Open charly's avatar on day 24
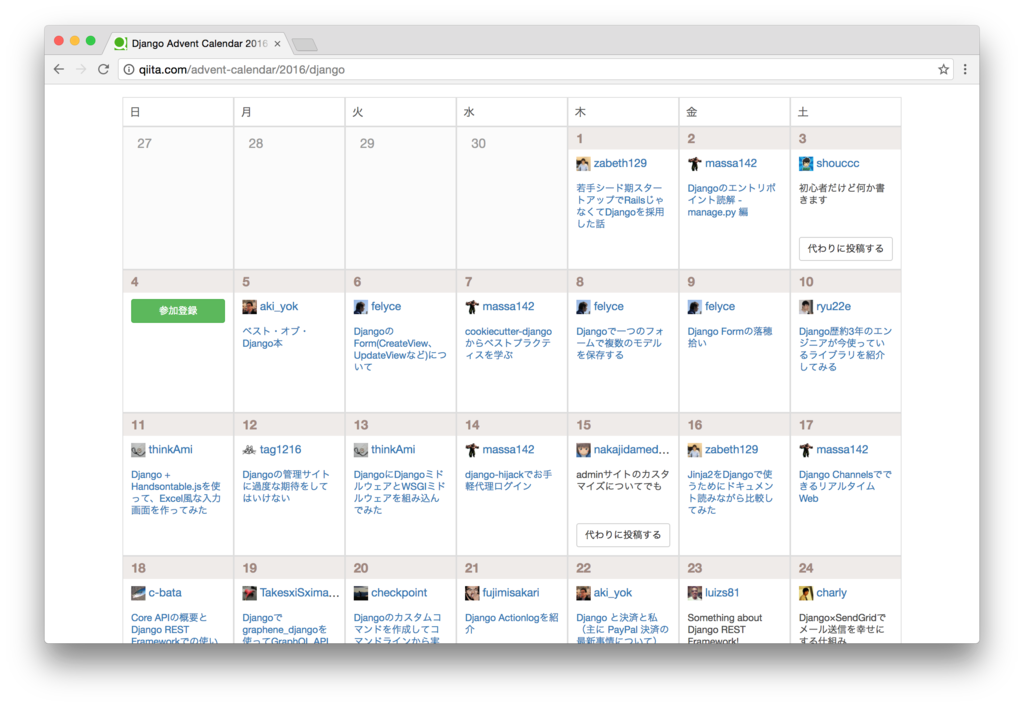This screenshot has height=707, width=1024. (806, 593)
